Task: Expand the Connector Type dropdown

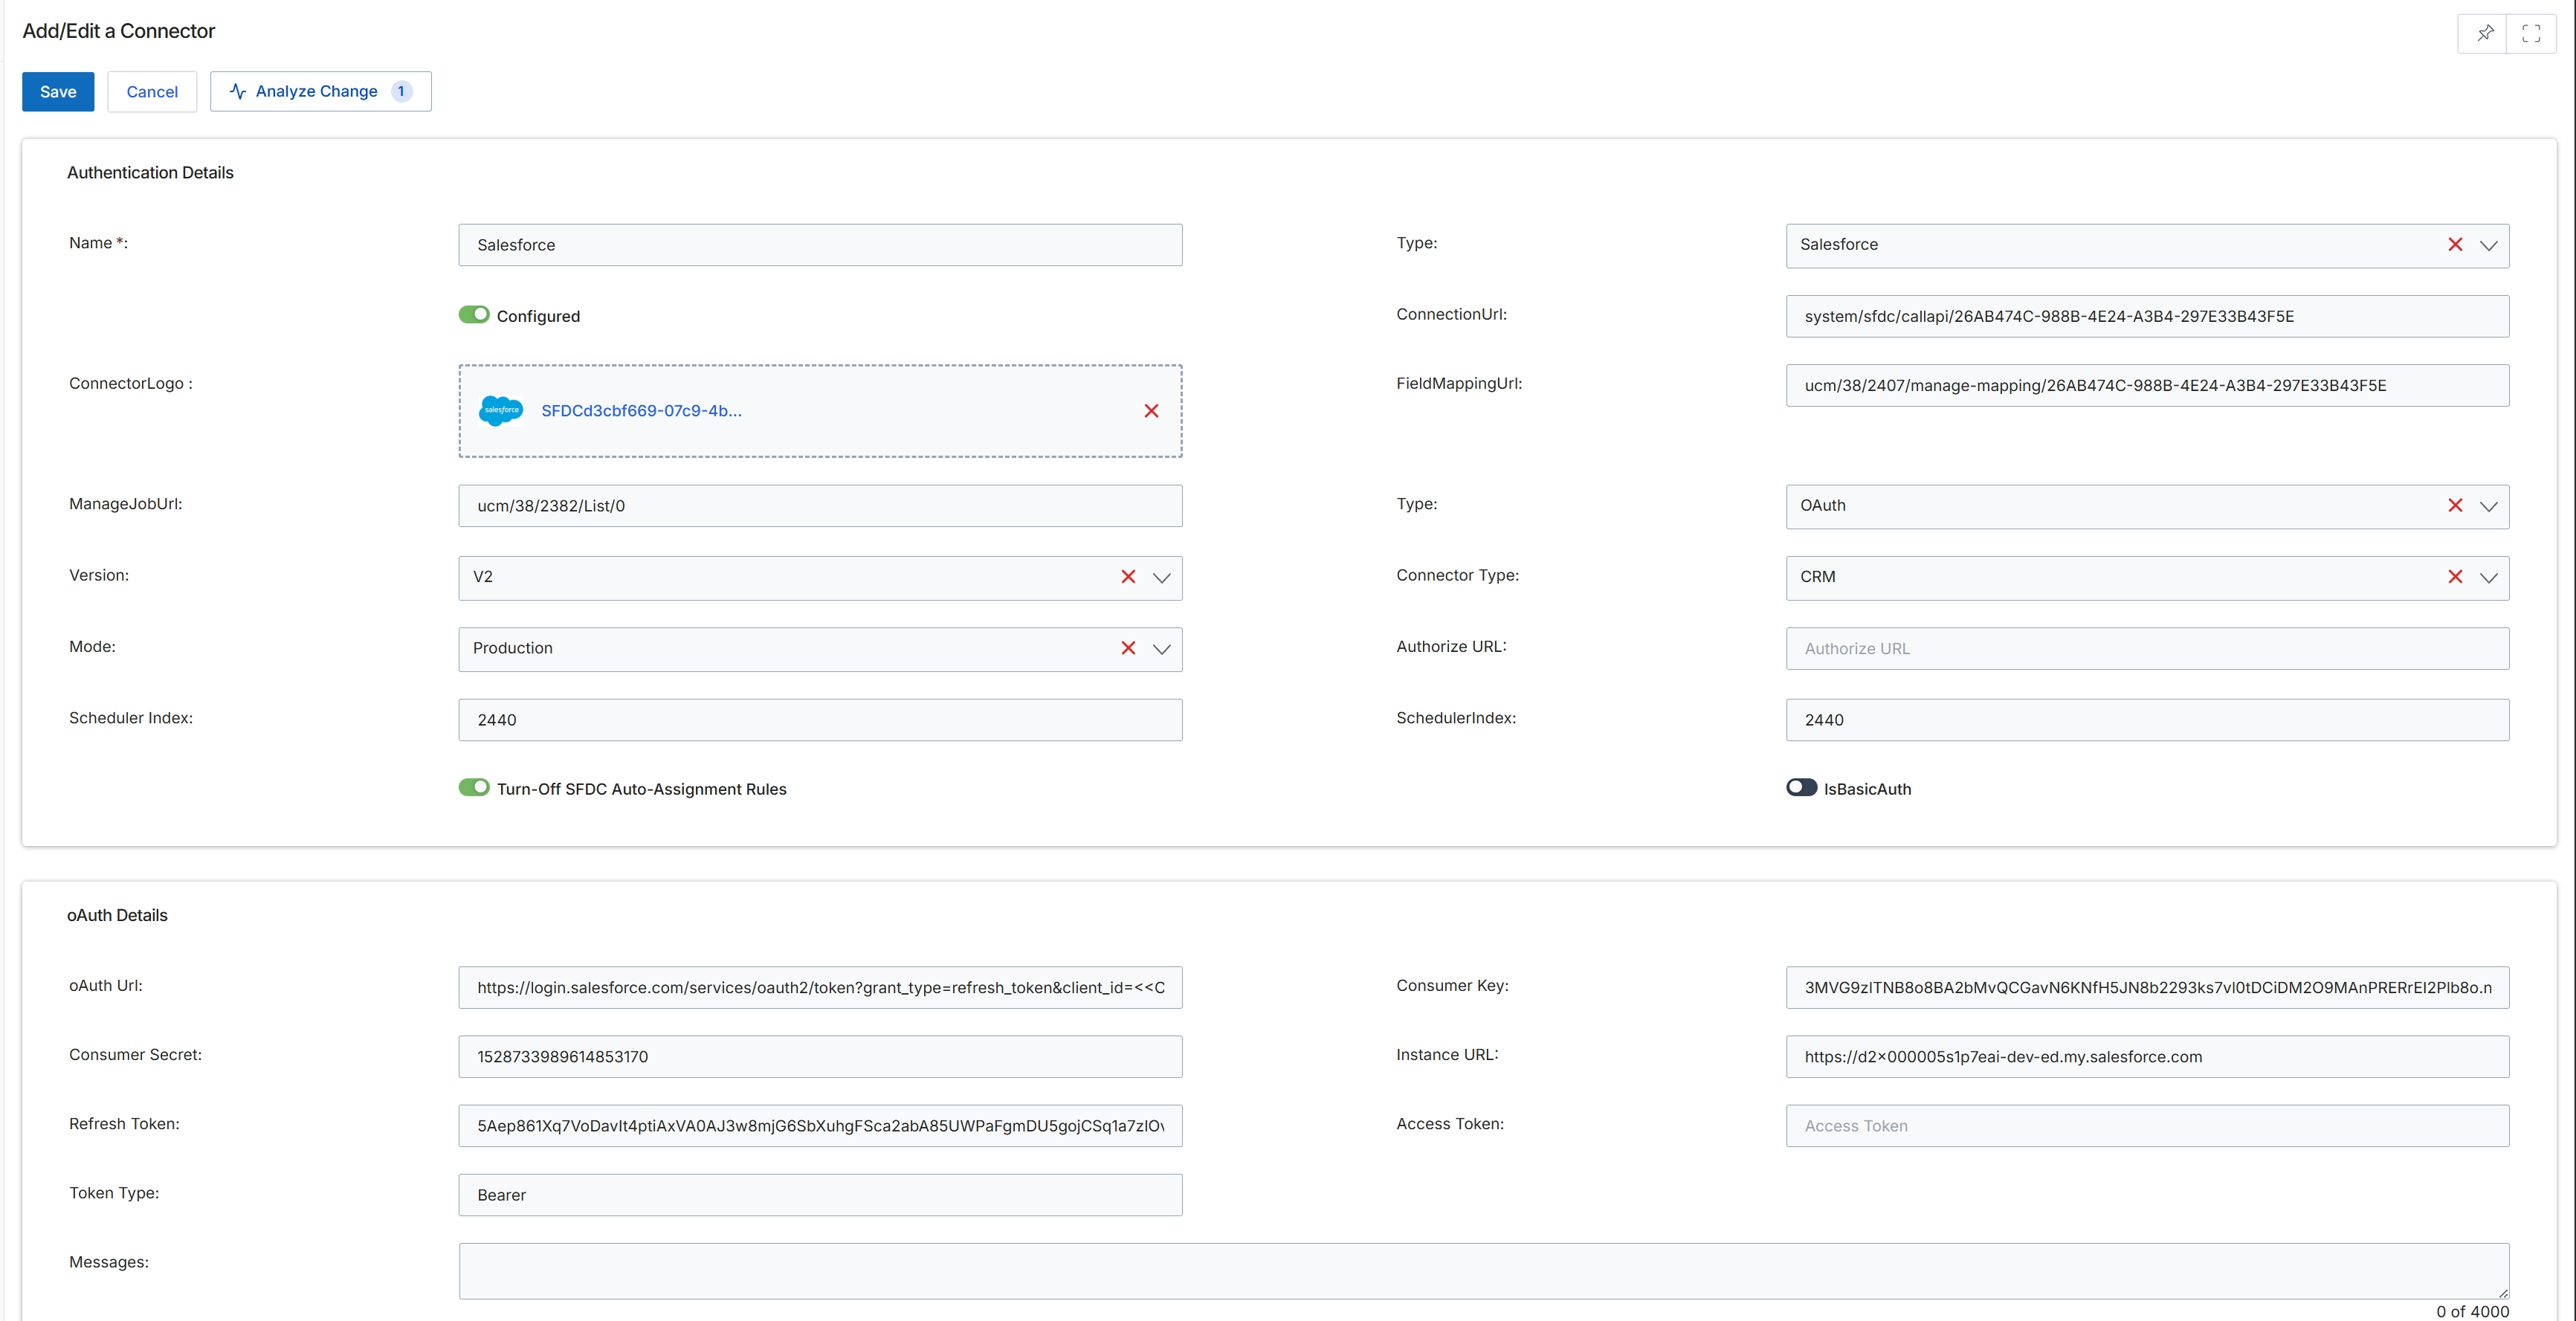Action: click(2489, 578)
